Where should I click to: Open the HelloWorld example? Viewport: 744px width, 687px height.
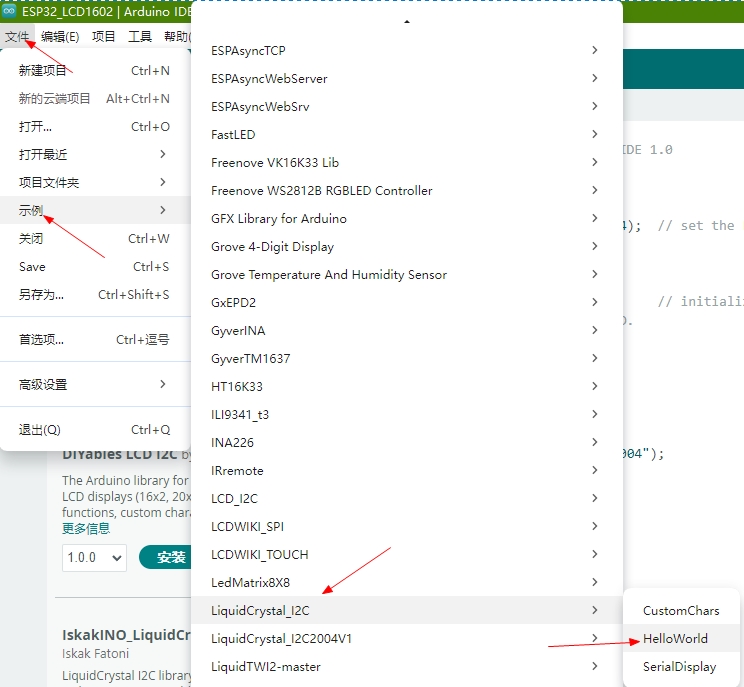(681, 639)
